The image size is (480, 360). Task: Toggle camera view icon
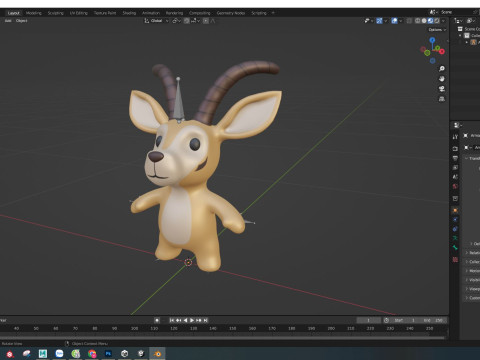(x=442, y=89)
